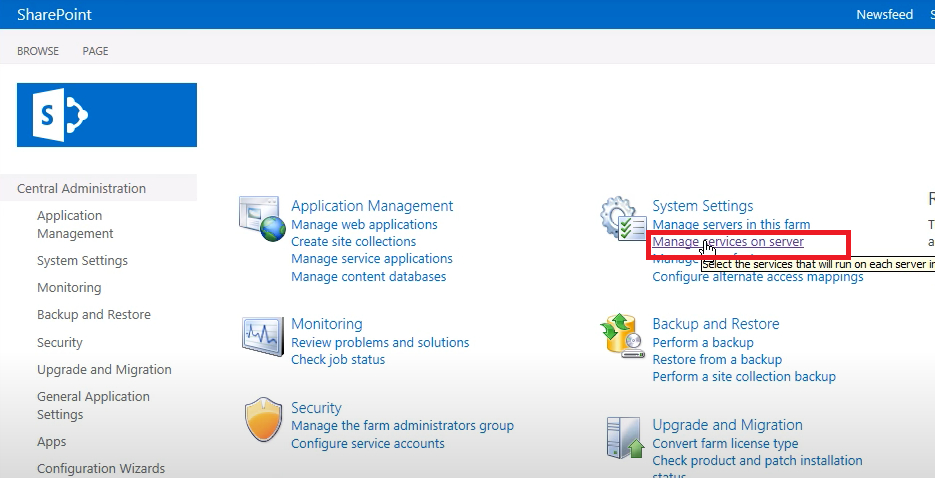Click Manage service applications link
Image resolution: width=935 pixels, height=478 pixels.
371,259
